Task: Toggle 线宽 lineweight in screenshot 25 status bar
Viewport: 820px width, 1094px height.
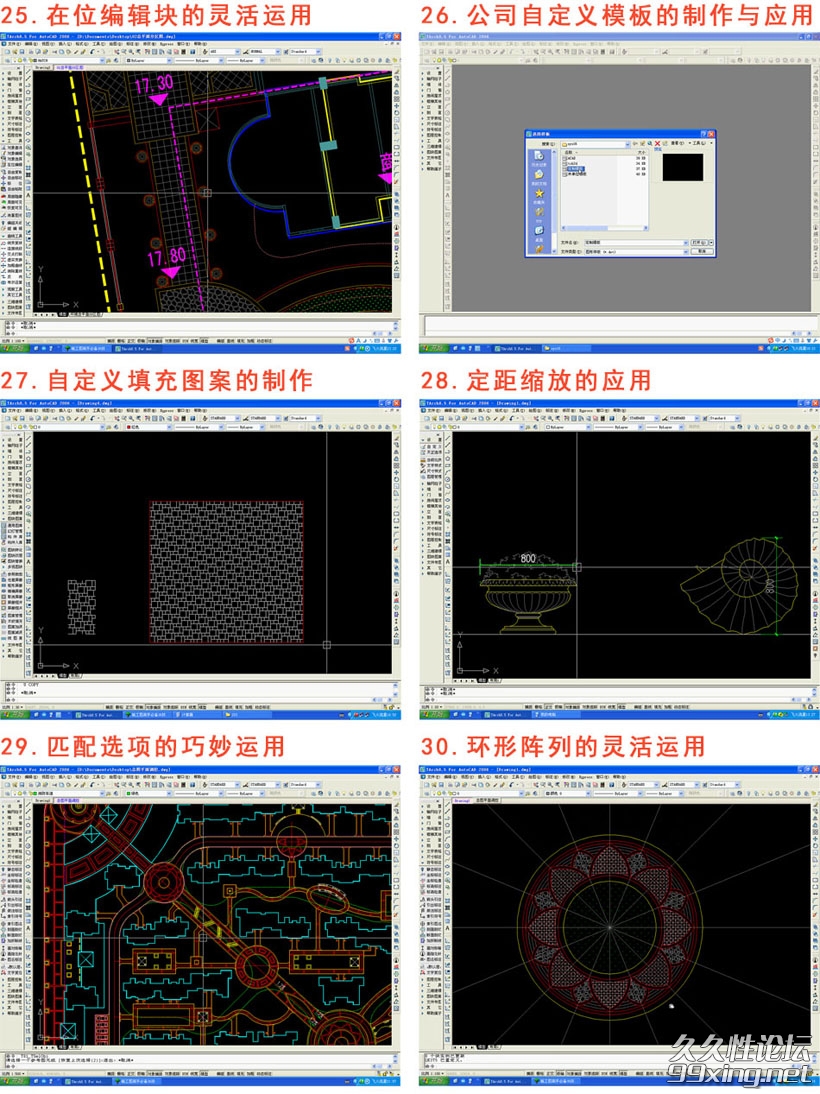Action: coord(195,340)
